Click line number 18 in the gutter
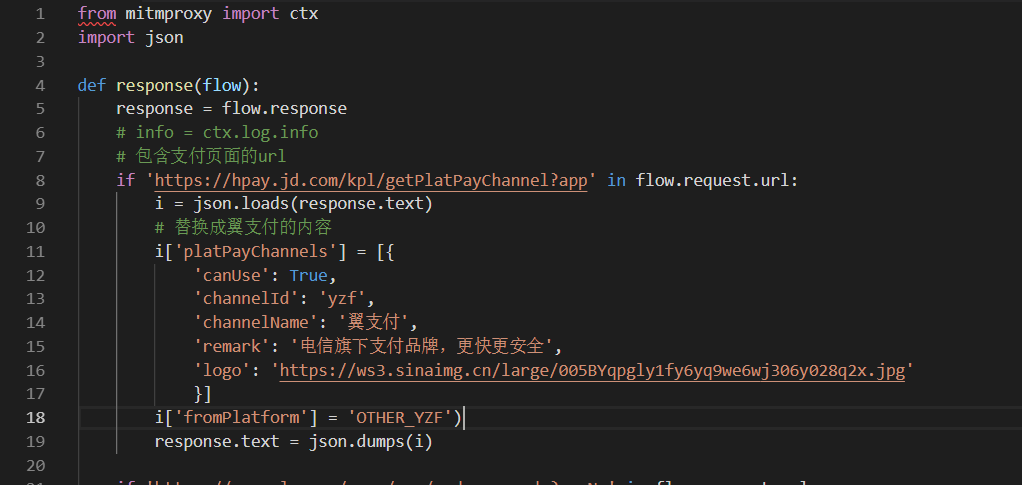This screenshot has width=1022, height=485. point(36,417)
